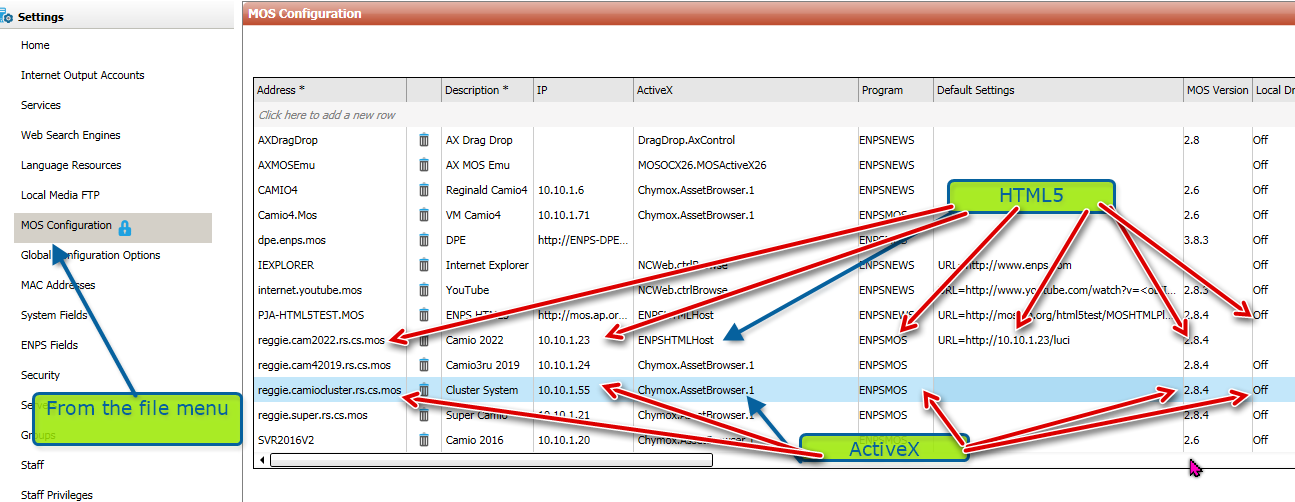The width and height of the screenshot is (1295, 502).
Task: Click the trash icon beside internet.youtube.mos
Action: pyautogui.click(x=424, y=290)
